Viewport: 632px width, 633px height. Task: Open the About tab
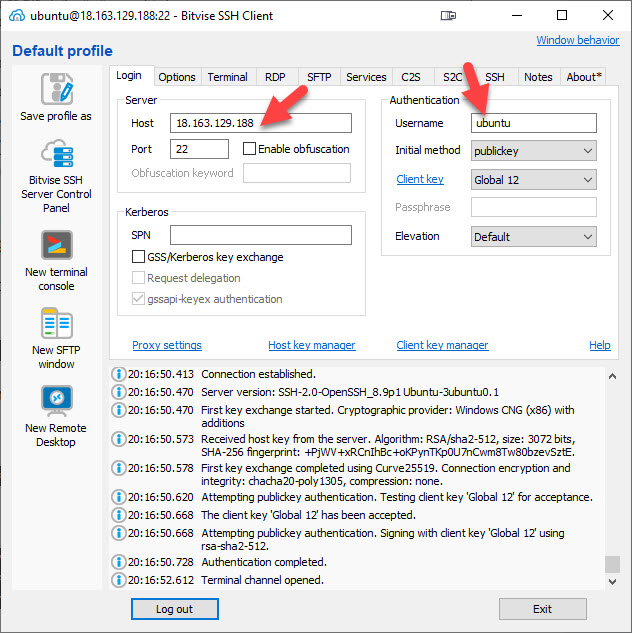click(584, 77)
